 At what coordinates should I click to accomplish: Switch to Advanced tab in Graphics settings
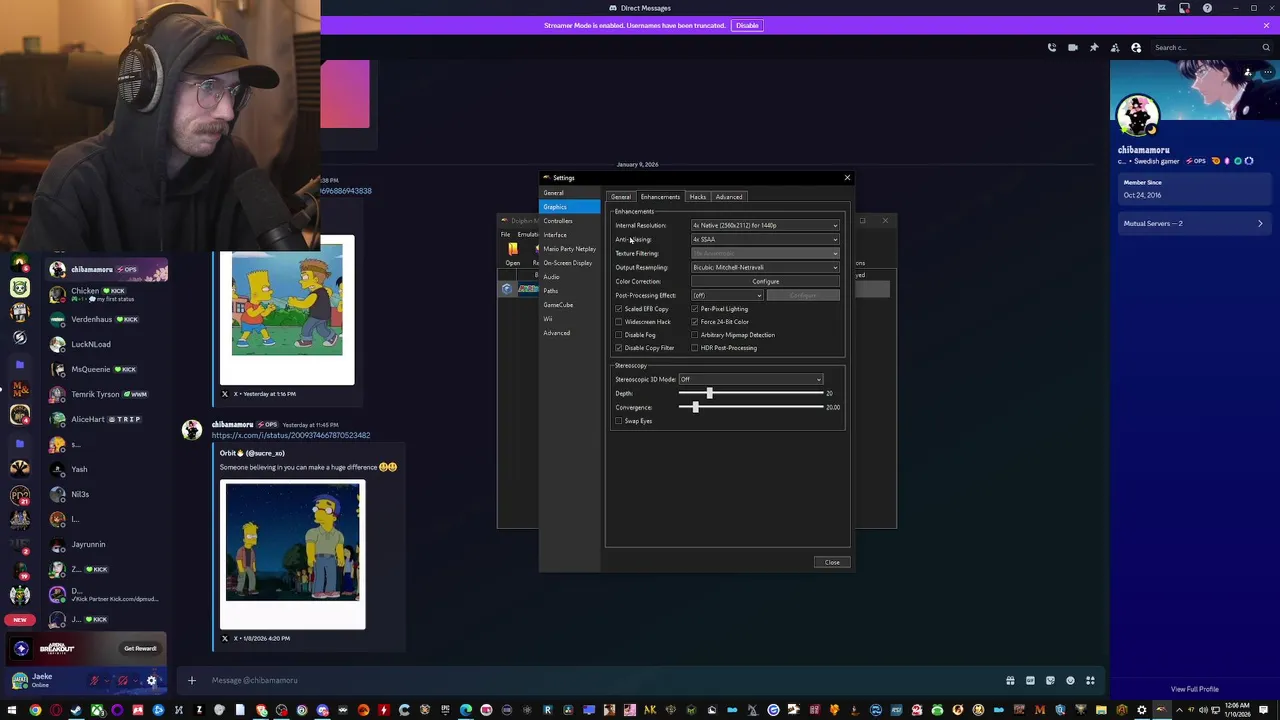729,197
